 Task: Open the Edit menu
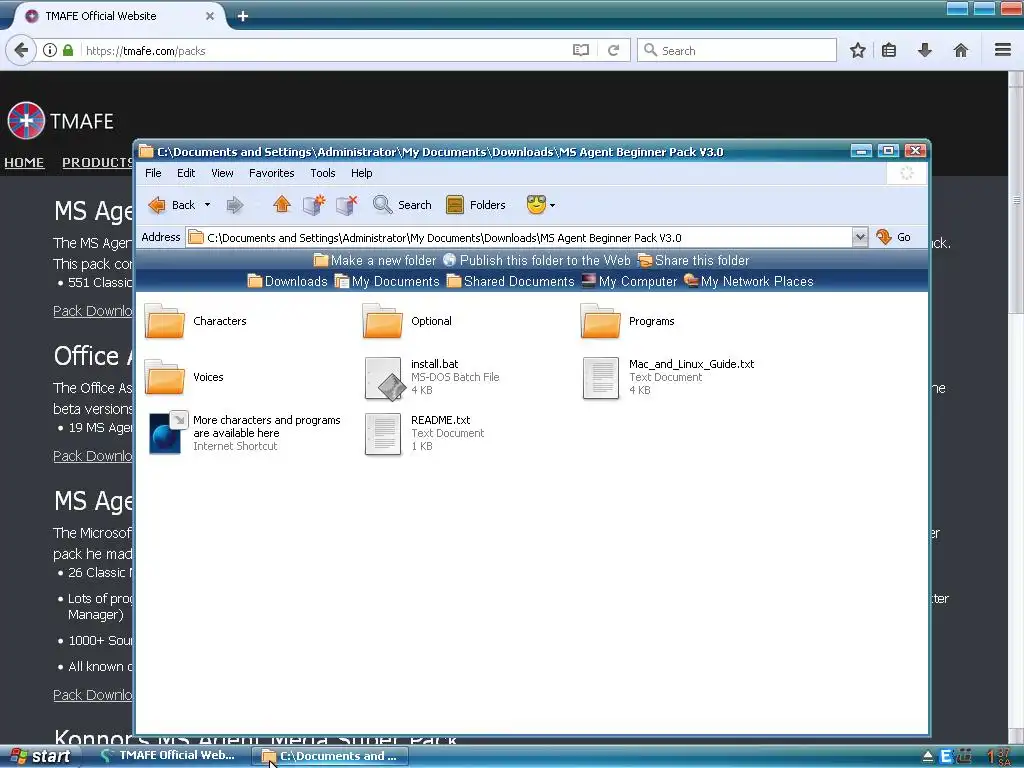[186, 173]
